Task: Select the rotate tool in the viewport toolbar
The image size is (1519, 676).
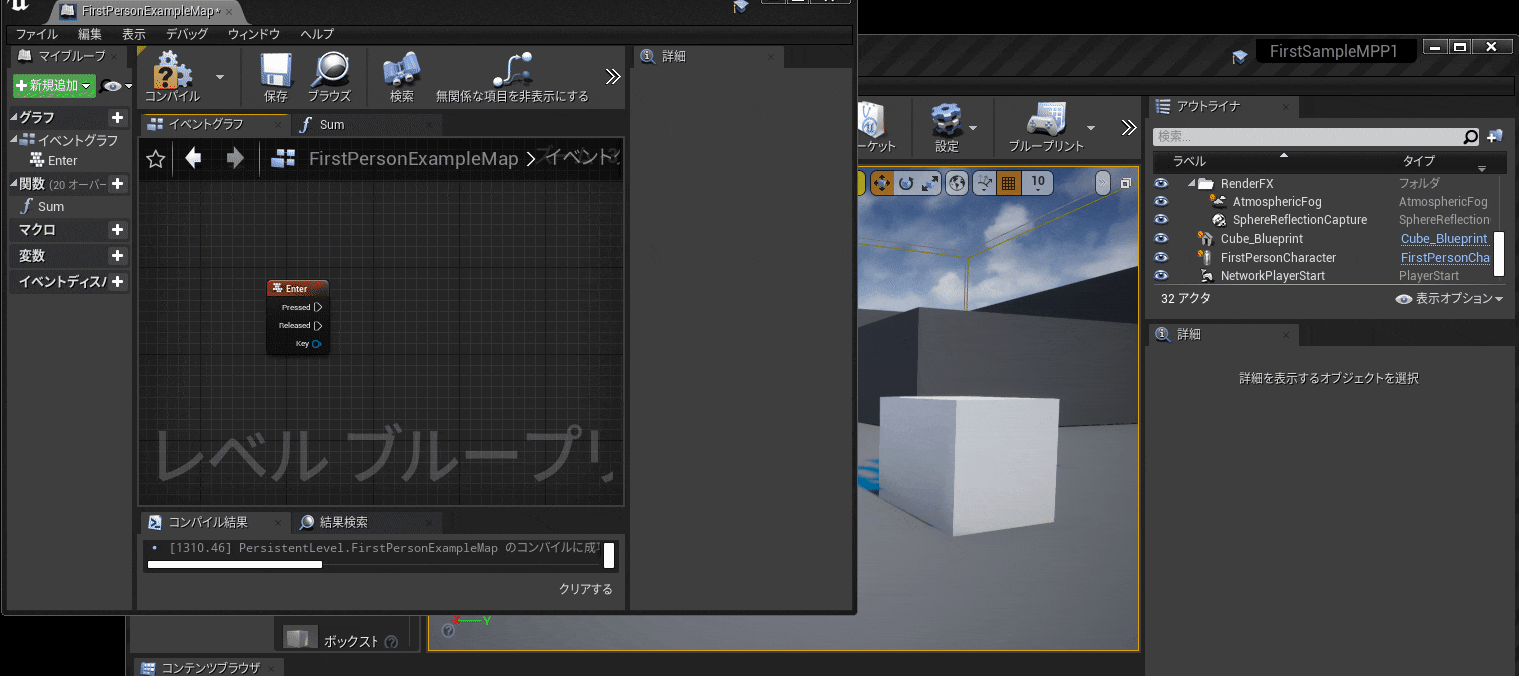Action: (x=906, y=183)
